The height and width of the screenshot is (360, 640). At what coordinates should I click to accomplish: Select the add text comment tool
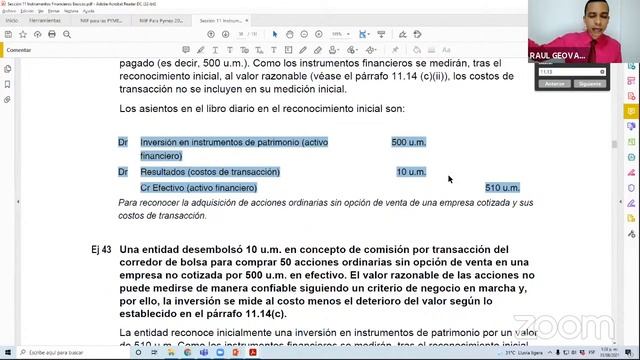click(x=273, y=50)
